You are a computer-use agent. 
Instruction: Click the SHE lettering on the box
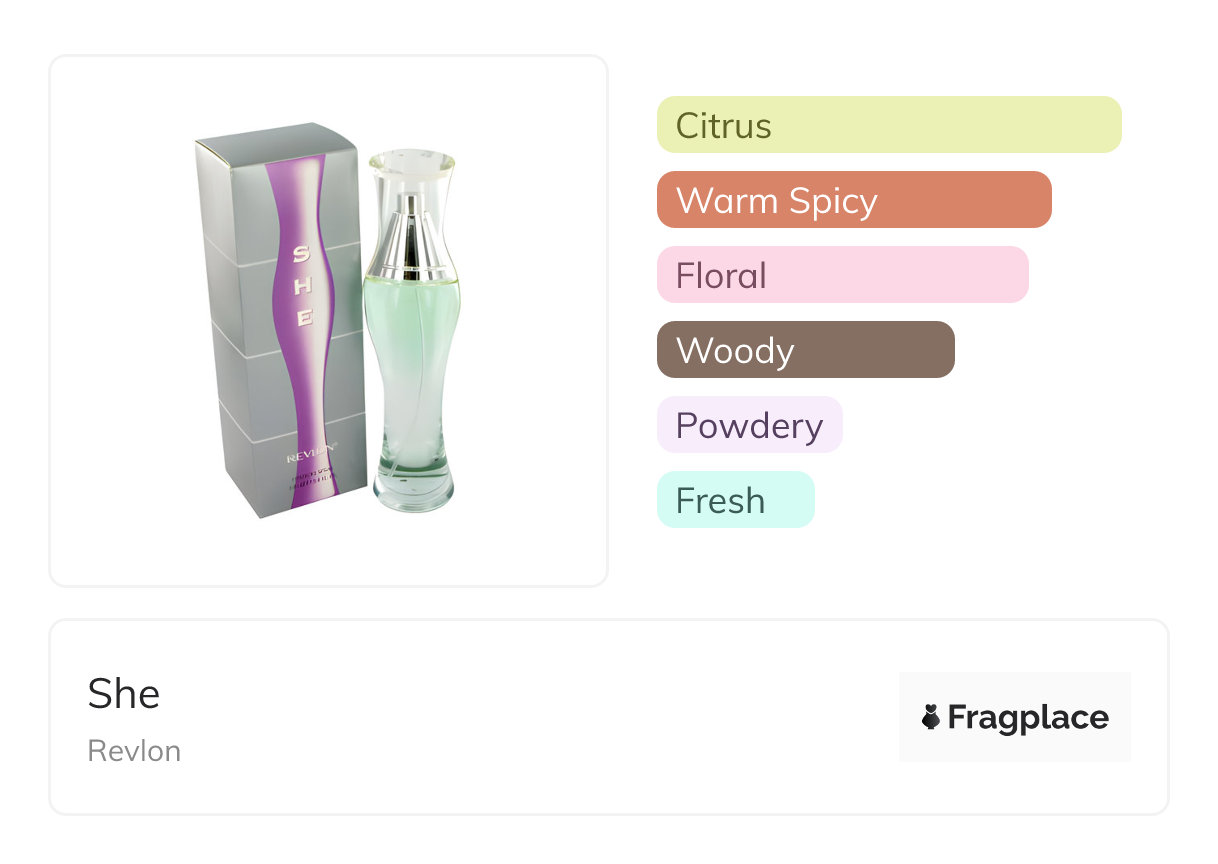pos(302,287)
